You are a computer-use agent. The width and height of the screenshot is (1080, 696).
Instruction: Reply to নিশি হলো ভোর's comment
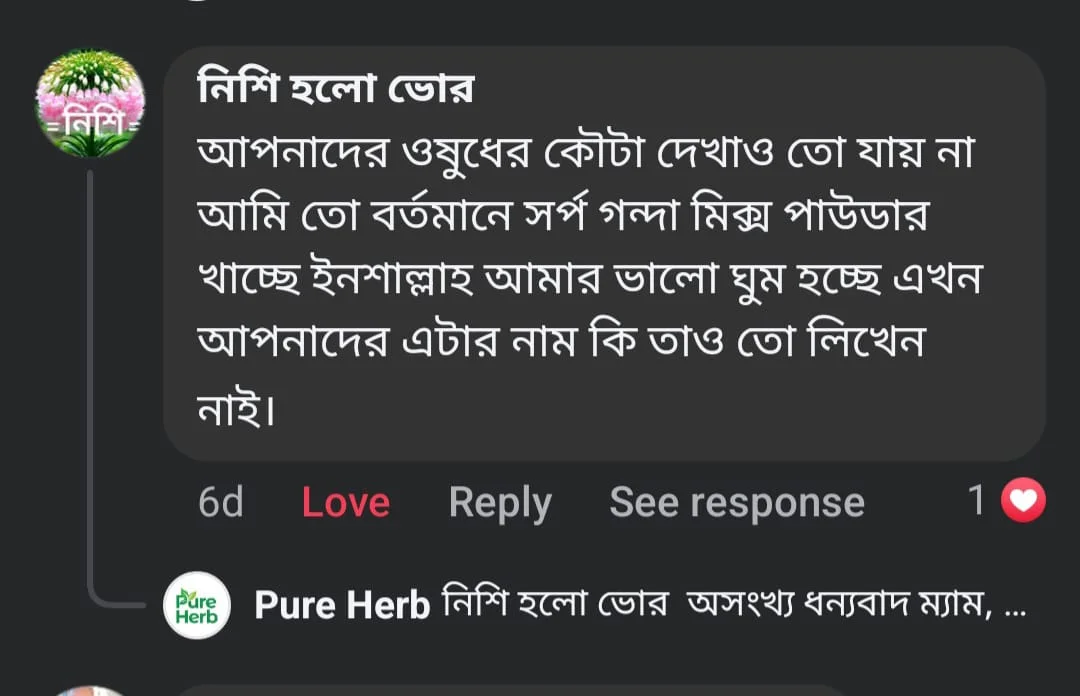[x=499, y=502]
